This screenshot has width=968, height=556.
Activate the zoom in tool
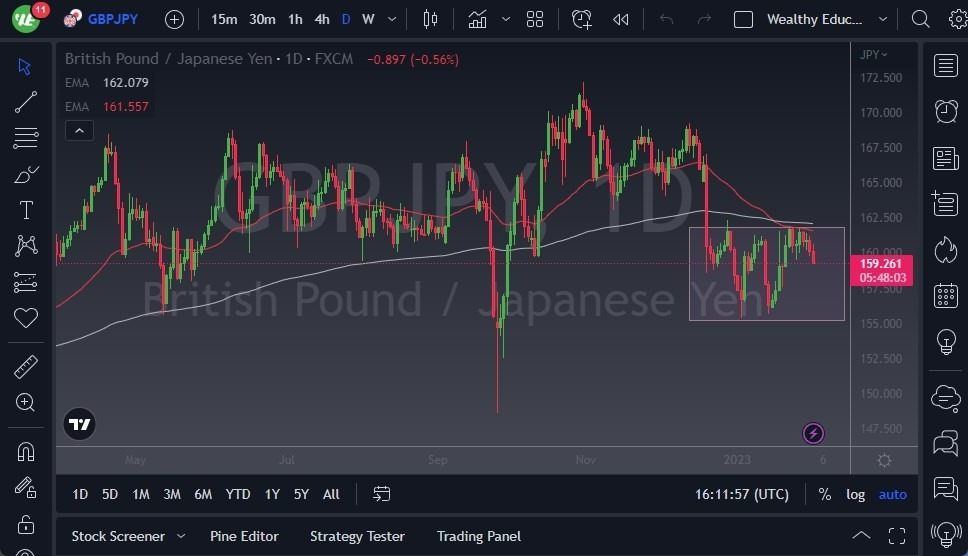(25, 402)
